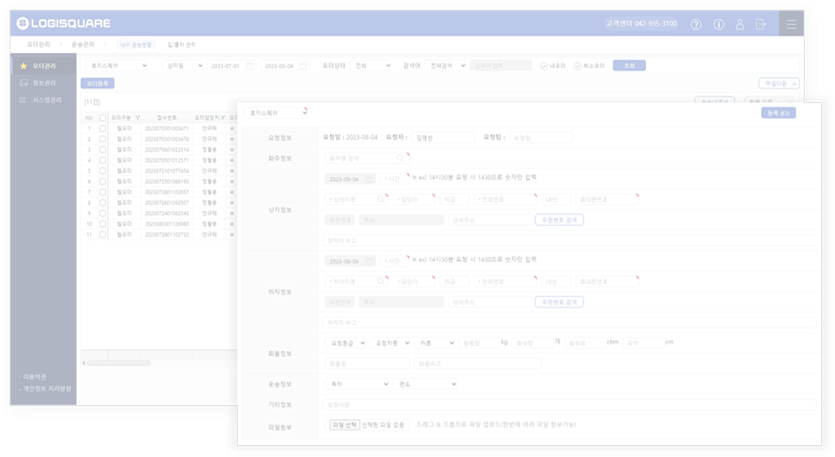Open calendar icon in 하차정보 date field
Image resolution: width=835 pixels, height=457 pixels.
tap(368, 261)
